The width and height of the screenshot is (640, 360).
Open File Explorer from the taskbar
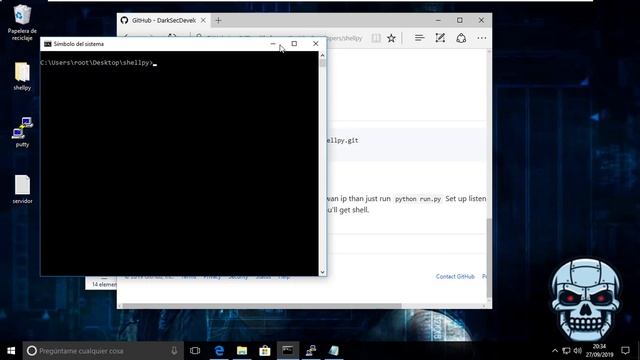point(242,351)
